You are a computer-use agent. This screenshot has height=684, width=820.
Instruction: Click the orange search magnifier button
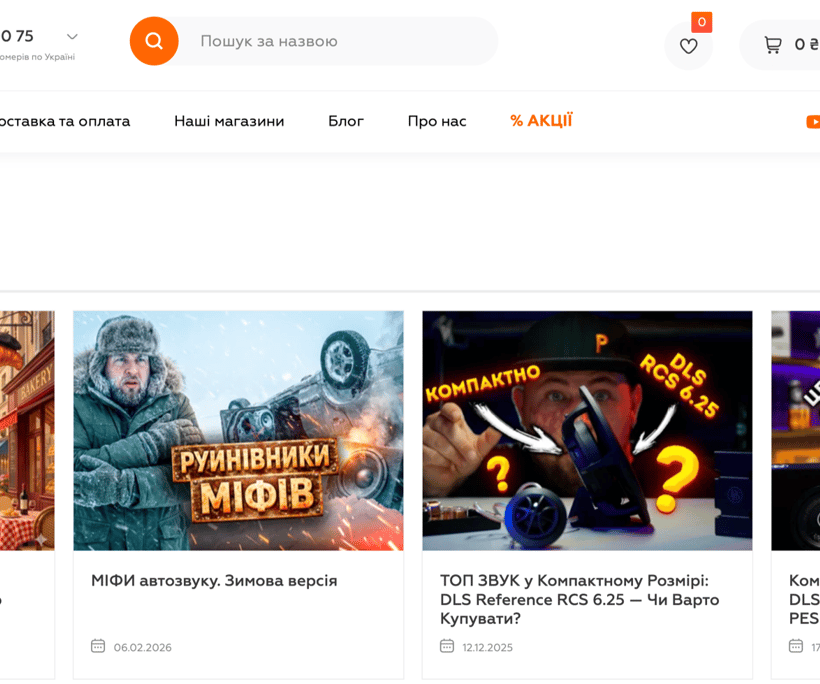[x=154, y=41]
